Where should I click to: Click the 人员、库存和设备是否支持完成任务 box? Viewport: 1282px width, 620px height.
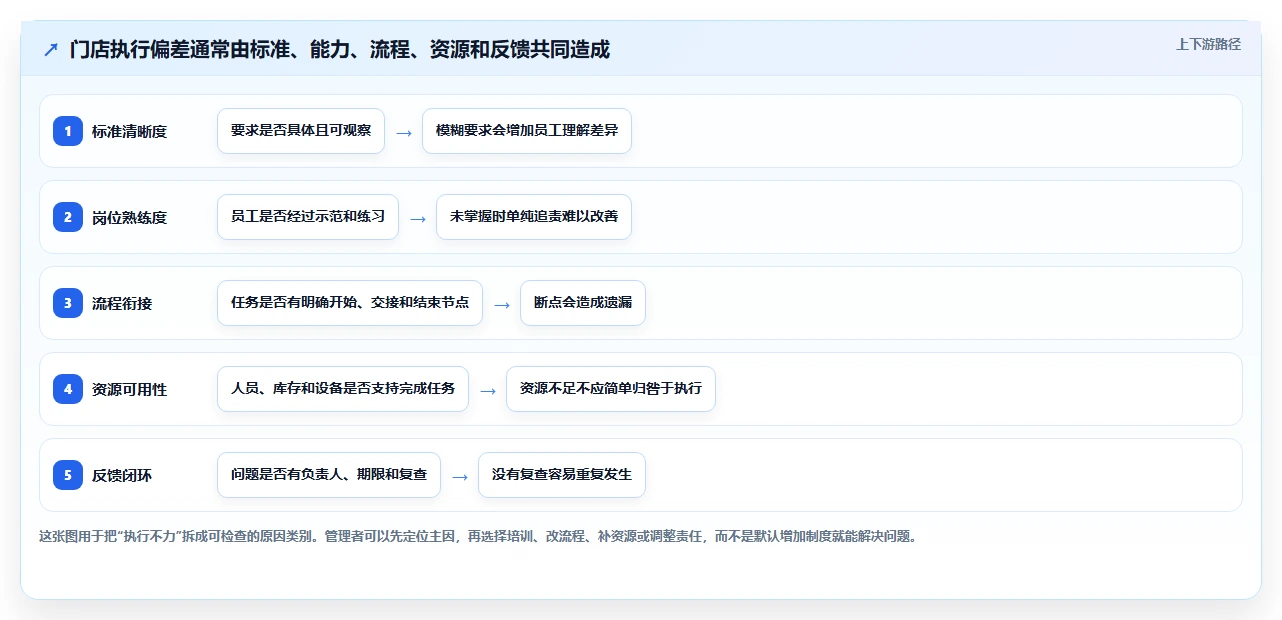[343, 389]
